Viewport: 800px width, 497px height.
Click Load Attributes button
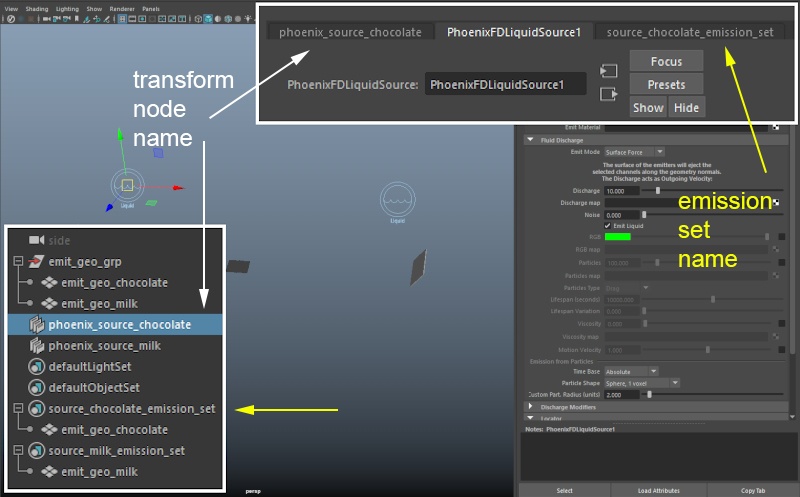click(659, 490)
